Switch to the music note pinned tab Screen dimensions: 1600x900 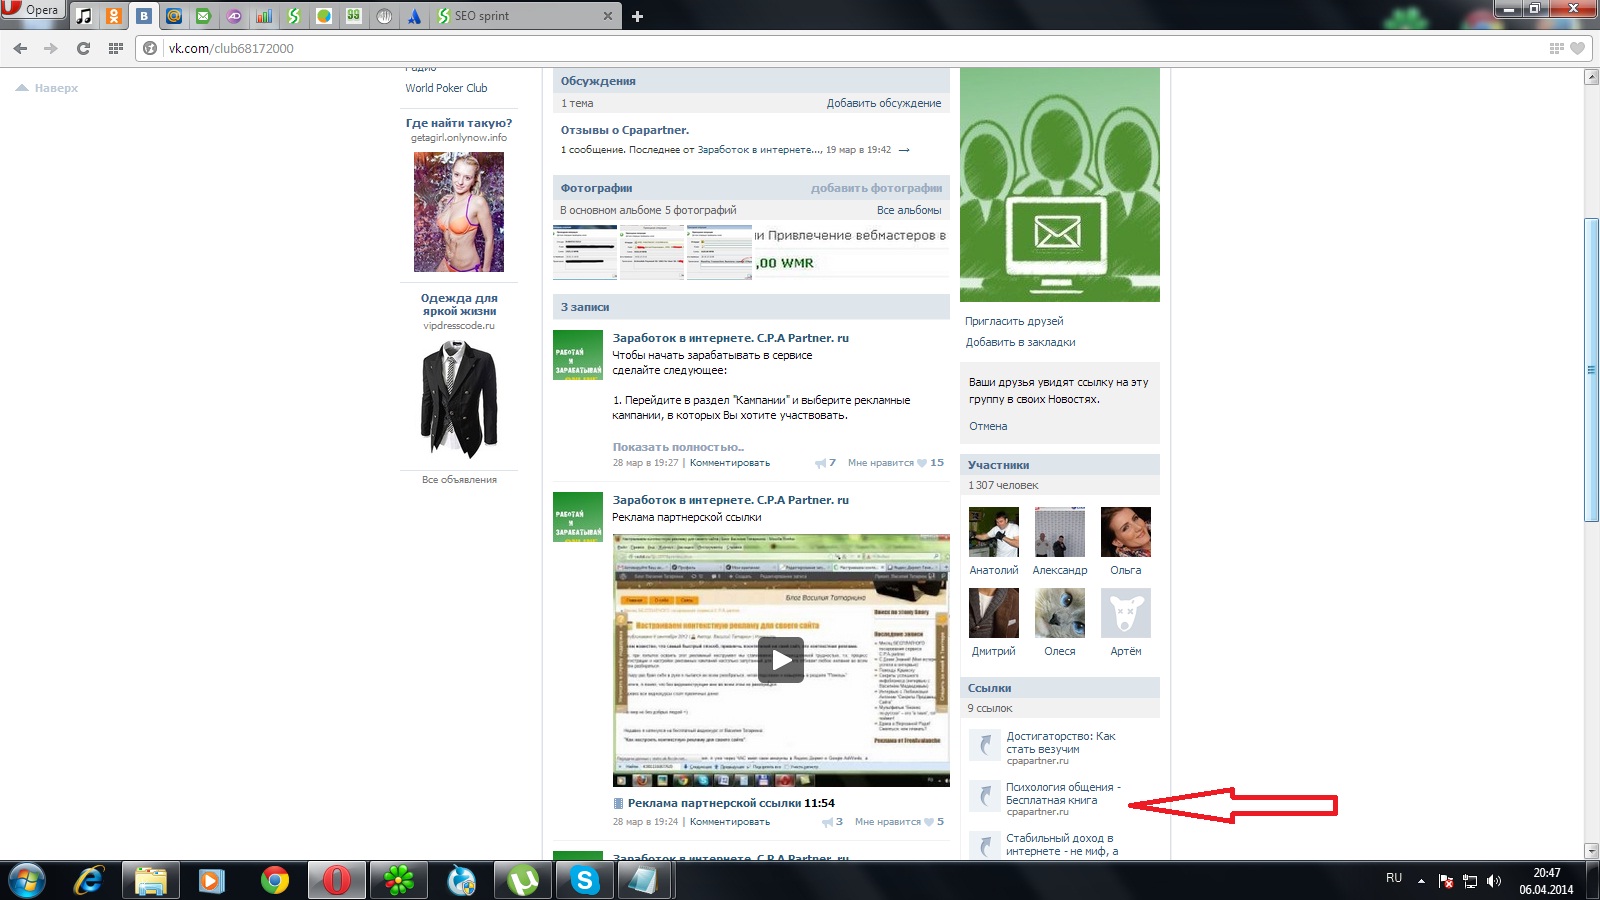[84, 16]
